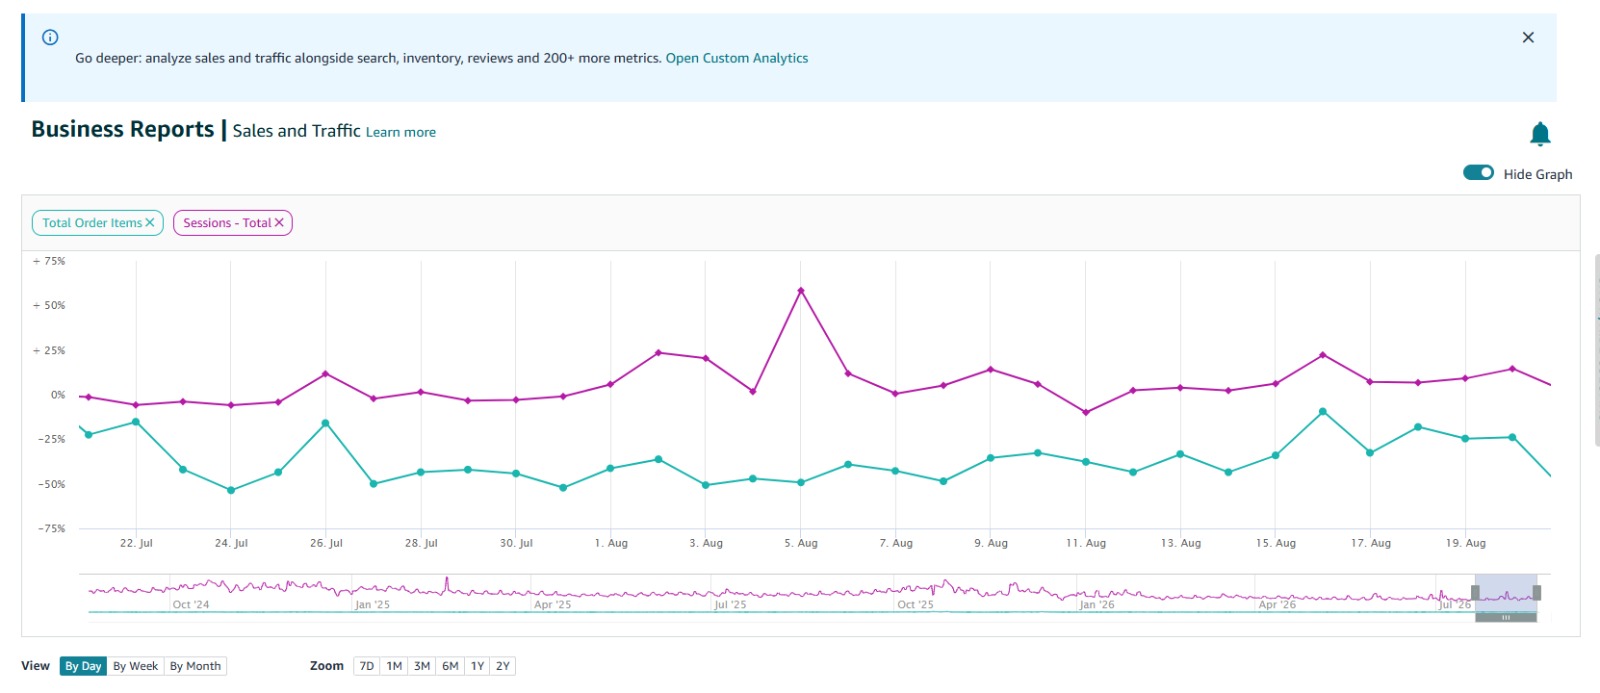Open the notifications bell icon
The height and width of the screenshot is (693, 1600).
(1540, 134)
